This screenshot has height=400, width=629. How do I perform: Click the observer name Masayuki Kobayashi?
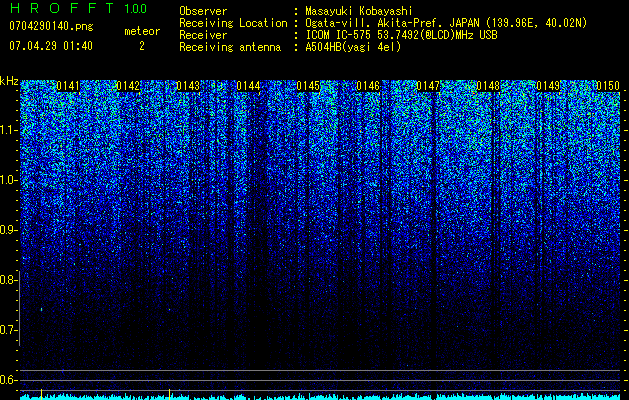pyautogui.click(x=359, y=11)
